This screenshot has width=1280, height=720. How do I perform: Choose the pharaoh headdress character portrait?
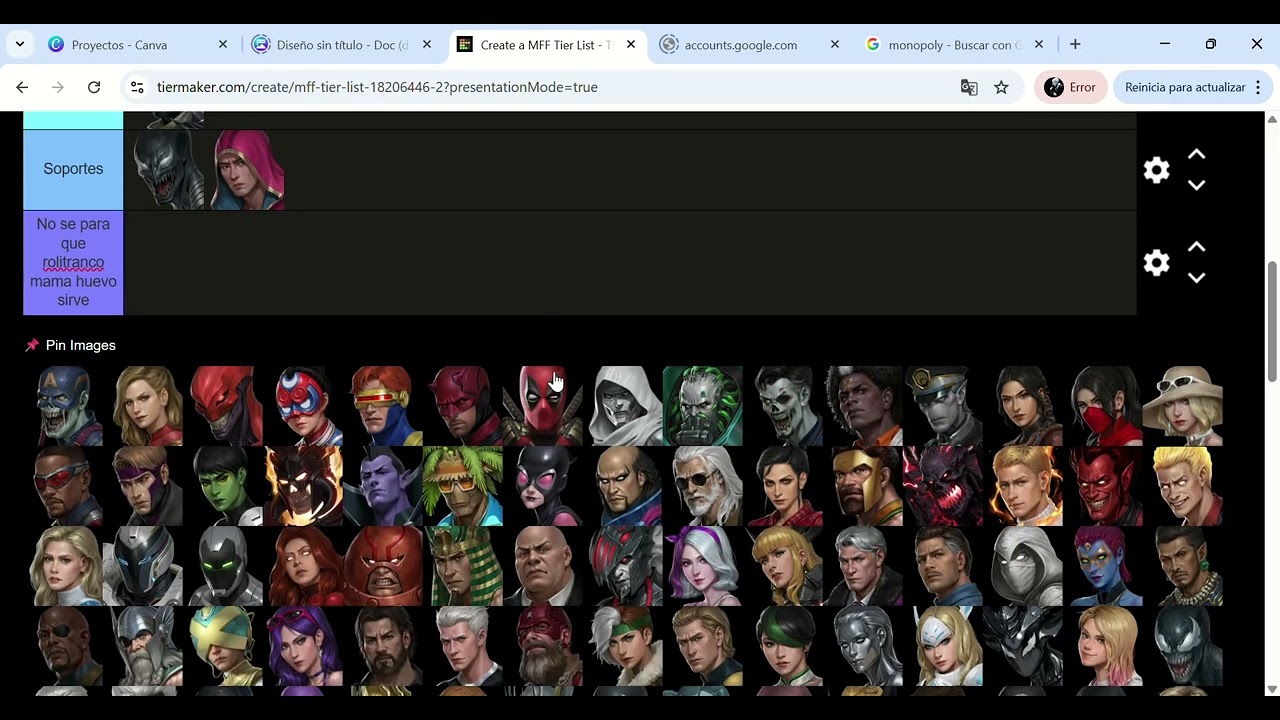(x=464, y=567)
